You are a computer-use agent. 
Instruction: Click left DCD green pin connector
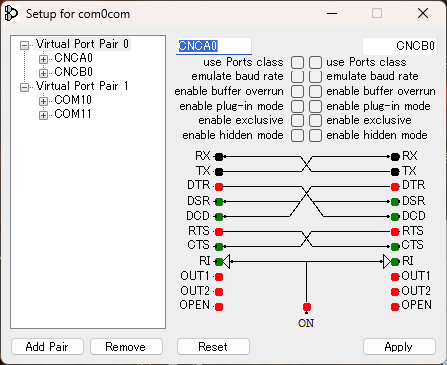click(x=219, y=217)
